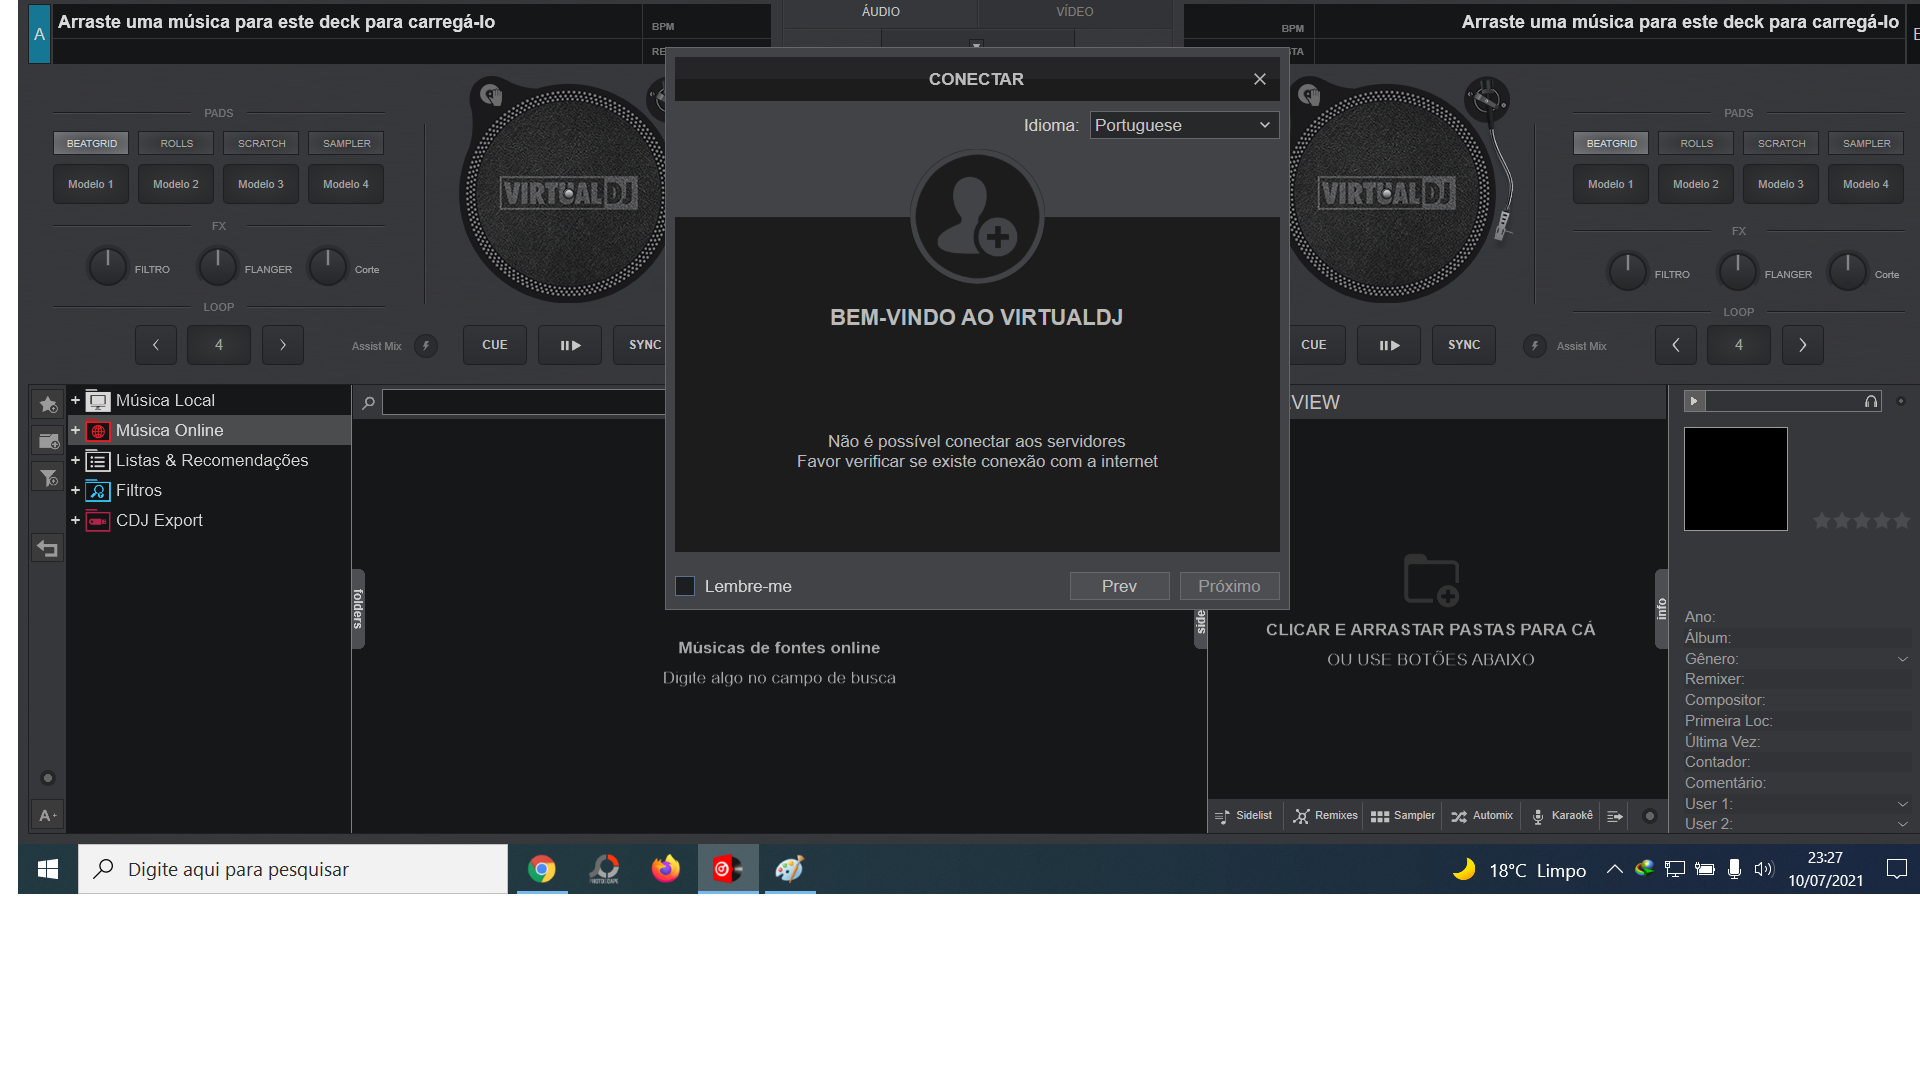Expand the Música Local tree node
Image resolution: width=1920 pixels, height=1080 pixels.
coord(75,400)
